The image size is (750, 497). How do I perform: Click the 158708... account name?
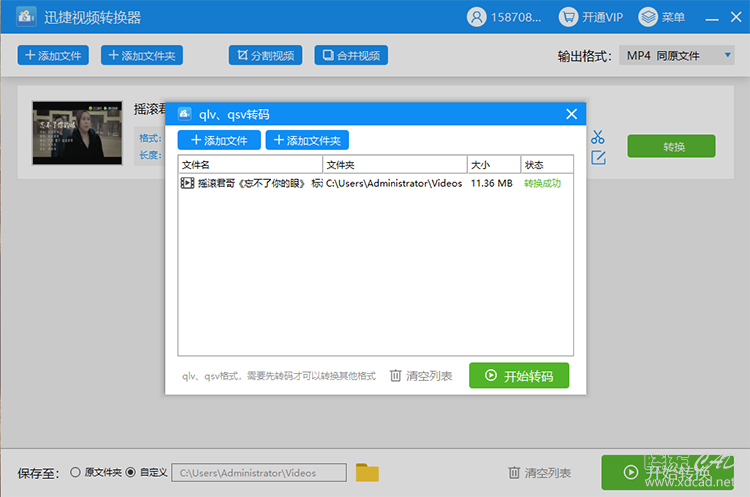pyautogui.click(x=516, y=18)
